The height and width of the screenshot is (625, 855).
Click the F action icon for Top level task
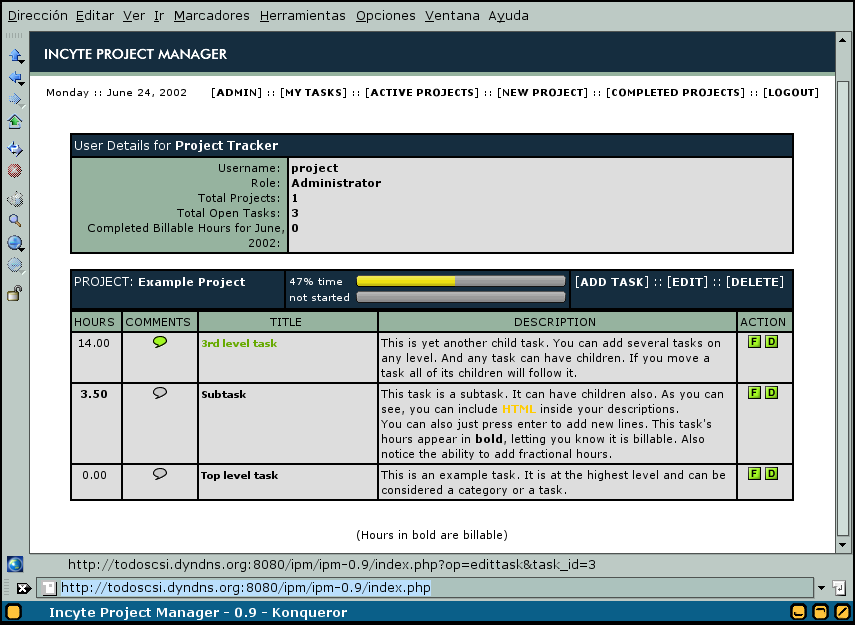754,473
